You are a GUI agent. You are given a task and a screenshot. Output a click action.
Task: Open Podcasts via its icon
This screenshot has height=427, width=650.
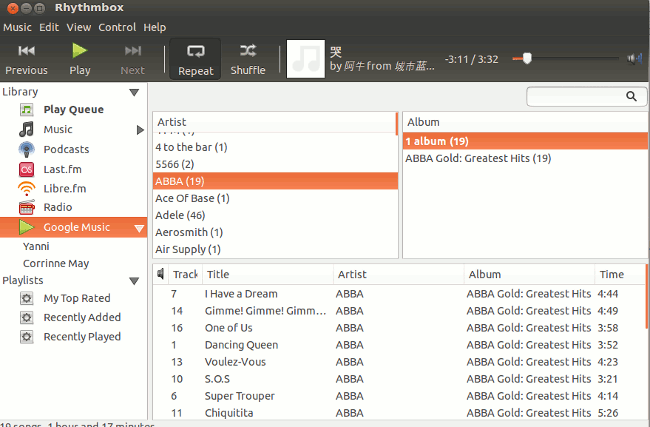pyautogui.click(x=27, y=149)
